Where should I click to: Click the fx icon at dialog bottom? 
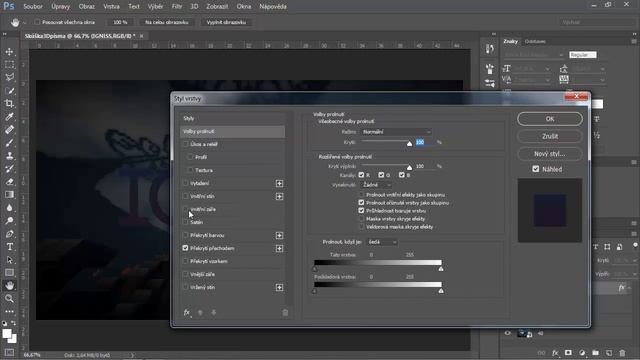pos(187,313)
